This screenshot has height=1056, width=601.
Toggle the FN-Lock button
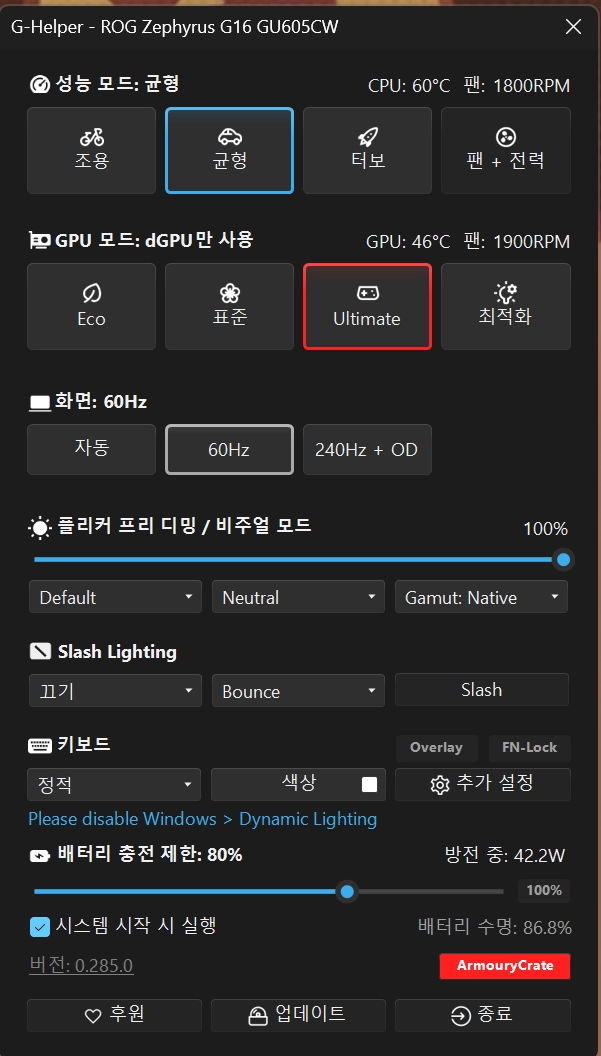click(530, 748)
